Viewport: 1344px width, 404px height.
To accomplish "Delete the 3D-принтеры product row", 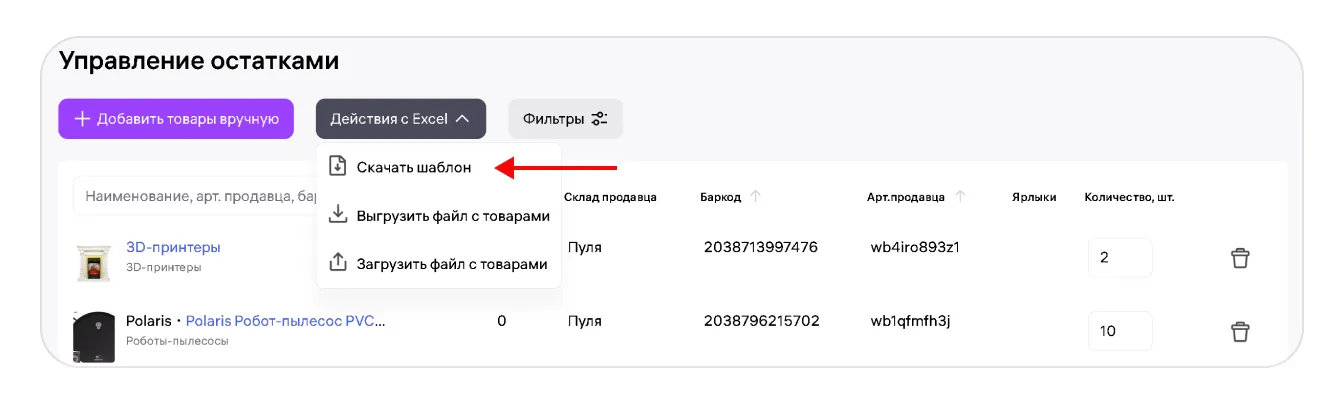I will [x=1240, y=258].
